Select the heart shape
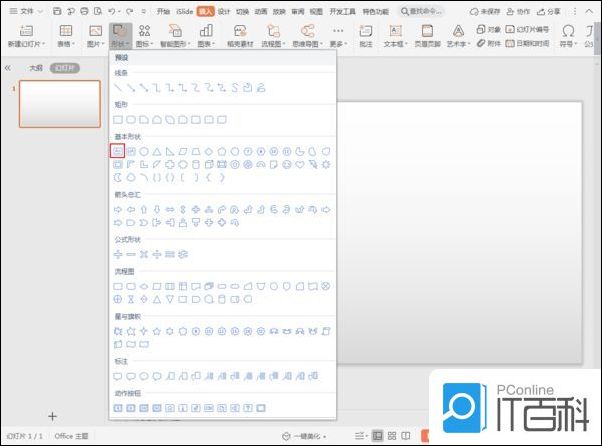602x446 pixels. (300, 165)
